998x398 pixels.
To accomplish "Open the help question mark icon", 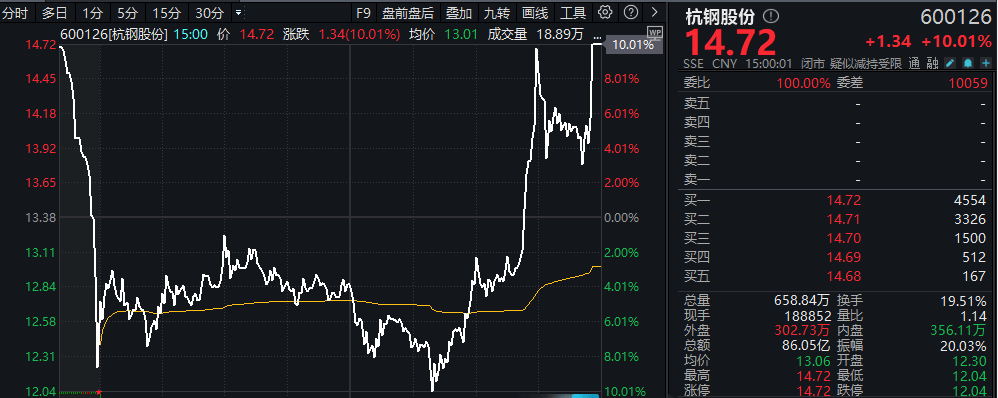I will point(631,12).
